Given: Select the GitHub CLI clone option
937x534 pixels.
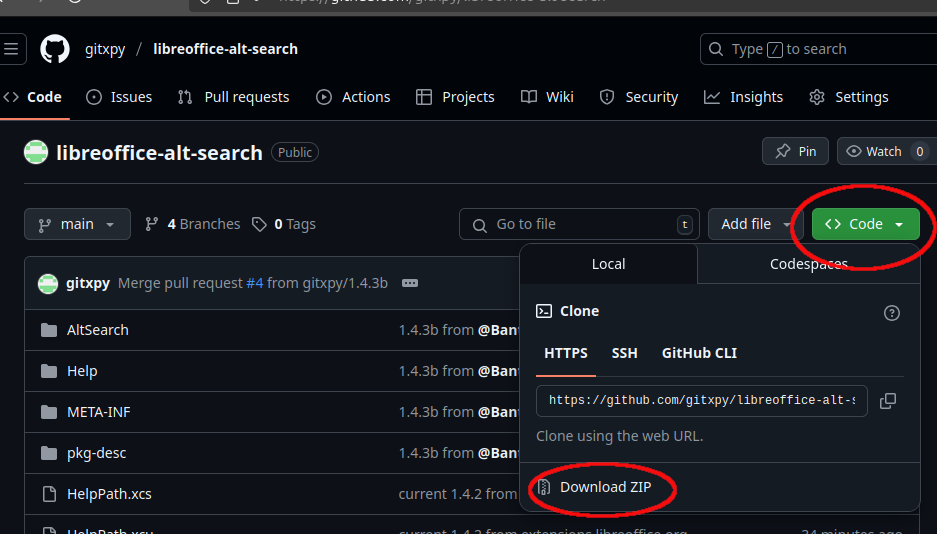Looking at the screenshot, I should [x=699, y=353].
